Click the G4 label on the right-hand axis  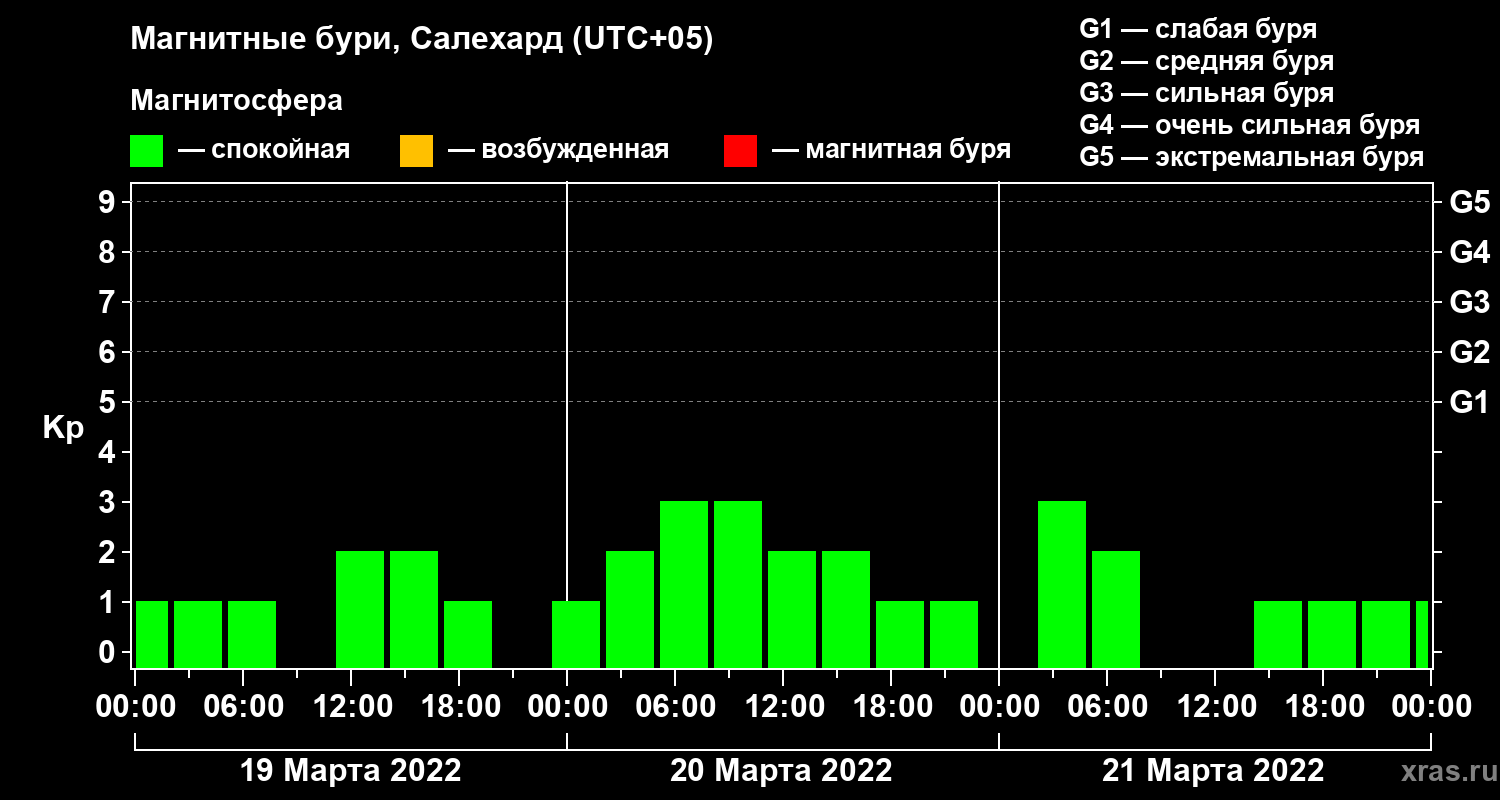1469,252
